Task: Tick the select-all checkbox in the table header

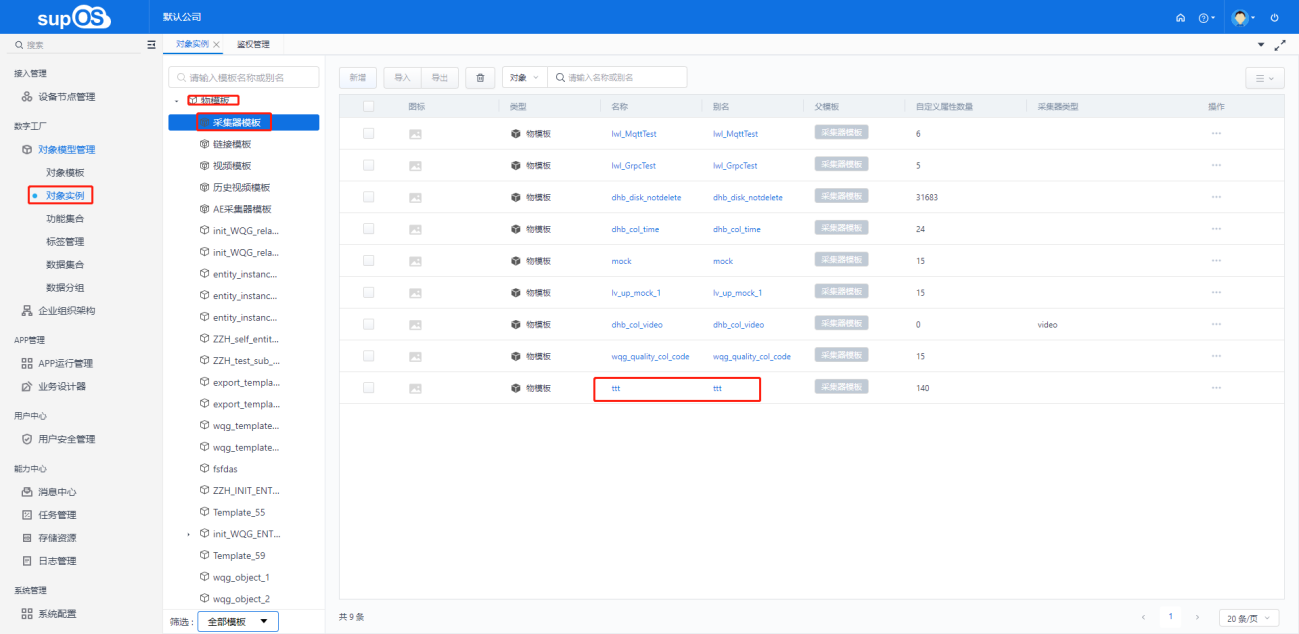Action: coord(369,107)
